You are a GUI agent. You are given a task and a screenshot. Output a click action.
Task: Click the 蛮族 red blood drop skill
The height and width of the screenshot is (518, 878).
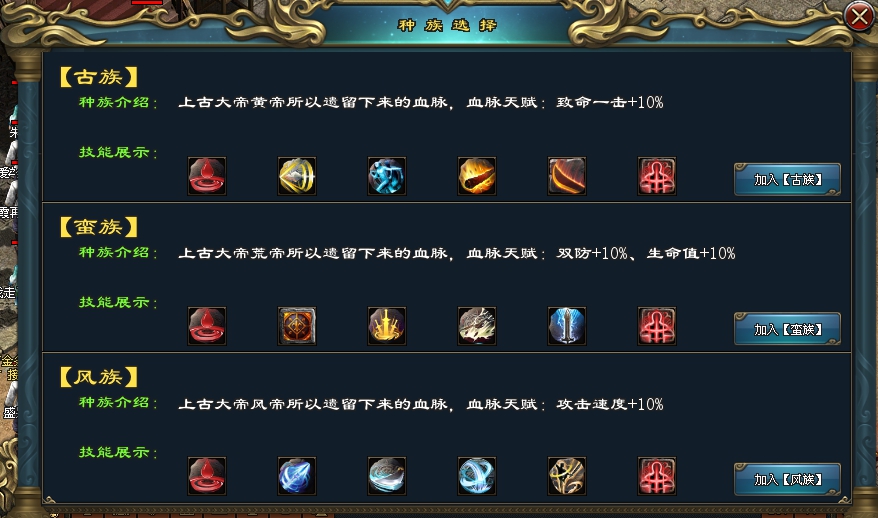(207, 326)
